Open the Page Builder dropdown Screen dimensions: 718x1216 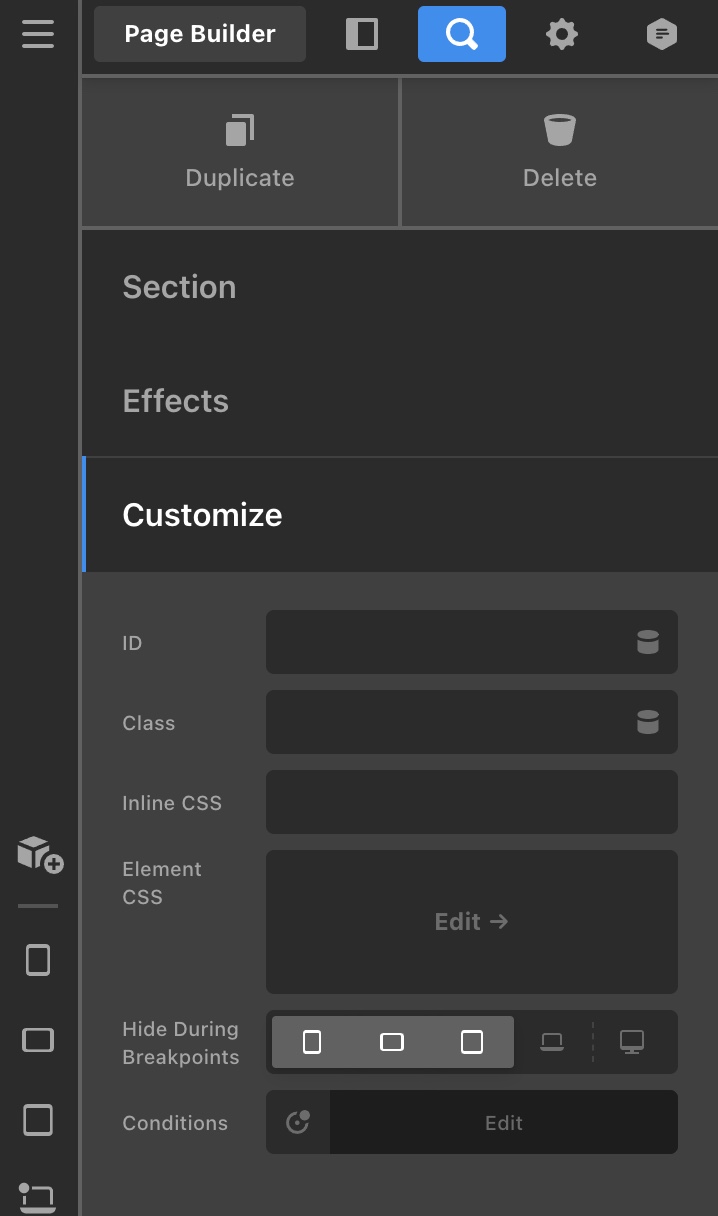[x=200, y=34]
